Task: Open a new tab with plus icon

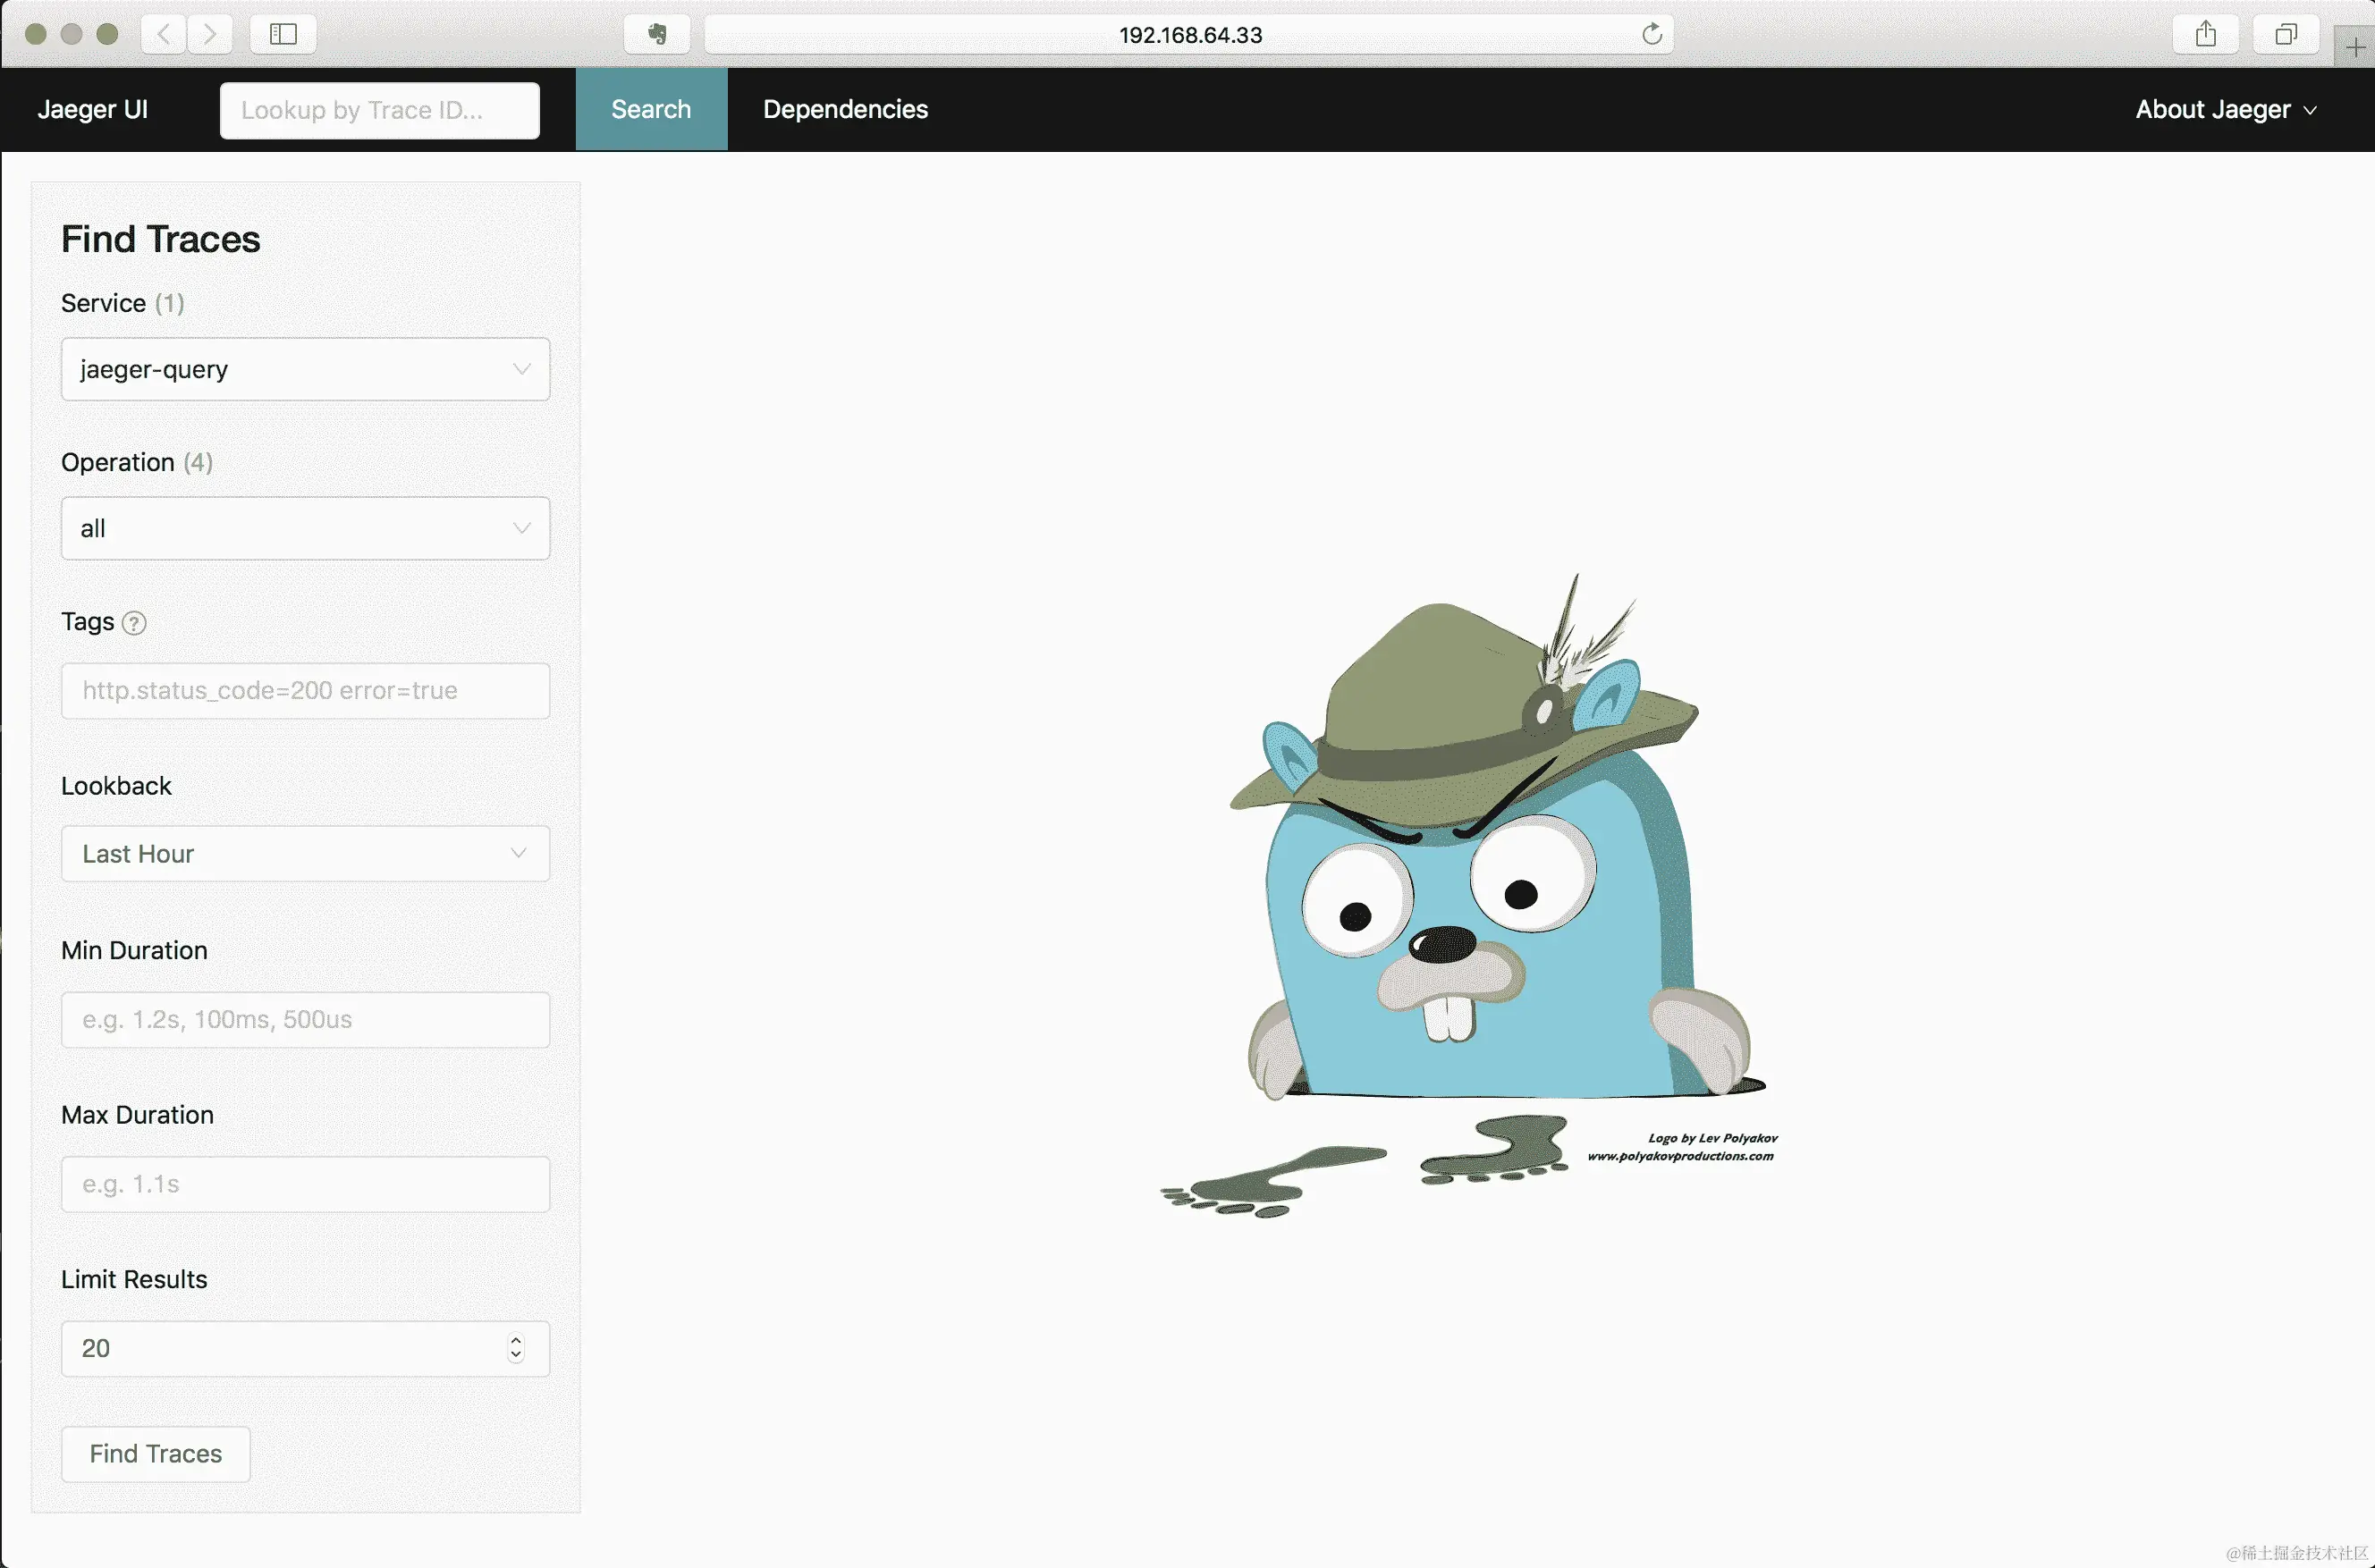Action: pyautogui.click(x=2355, y=47)
